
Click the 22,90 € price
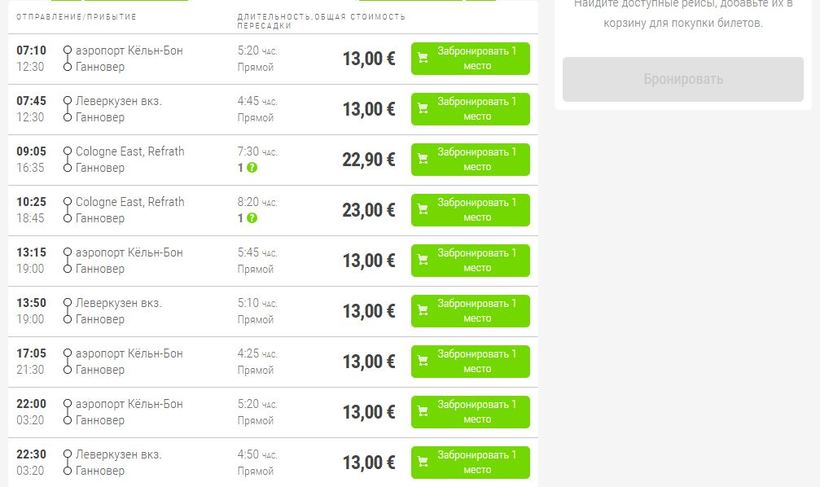(x=369, y=160)
